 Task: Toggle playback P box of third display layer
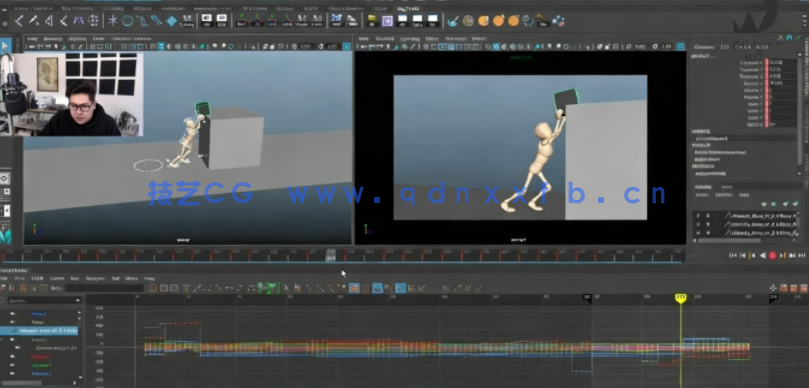pos(708,233)
